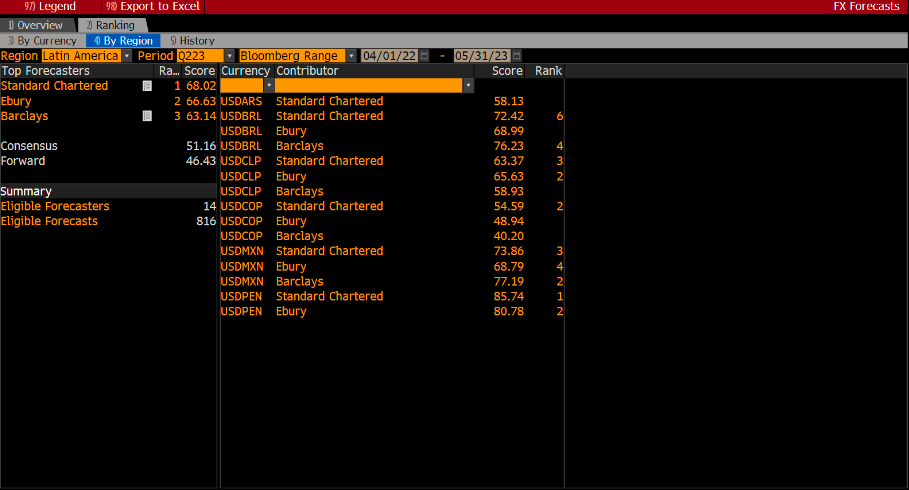Screen dimensions: 909x490
Task: Click the document icon beside Standard Chartered
Action: pos(147,86)
